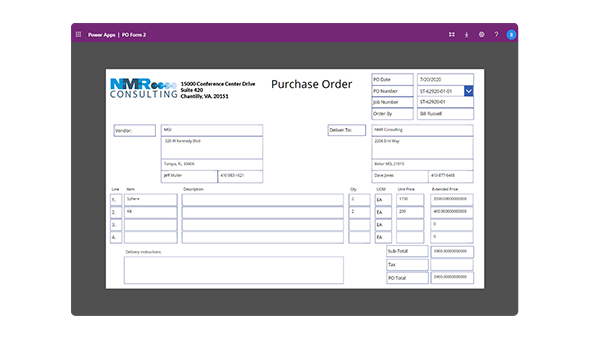The image size is (590, 360).
Task: Click the Job Number value field
Action: tap(445, 102)
